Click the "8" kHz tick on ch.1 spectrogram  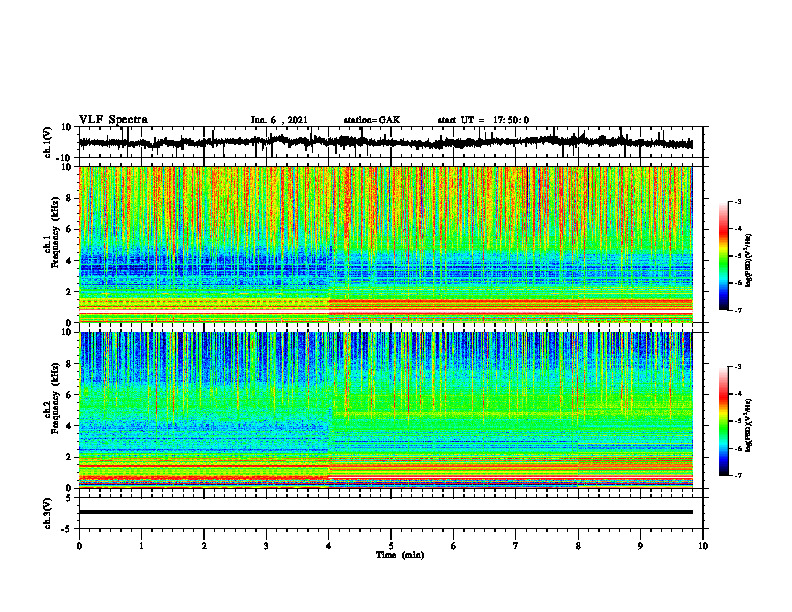point(69,198)
